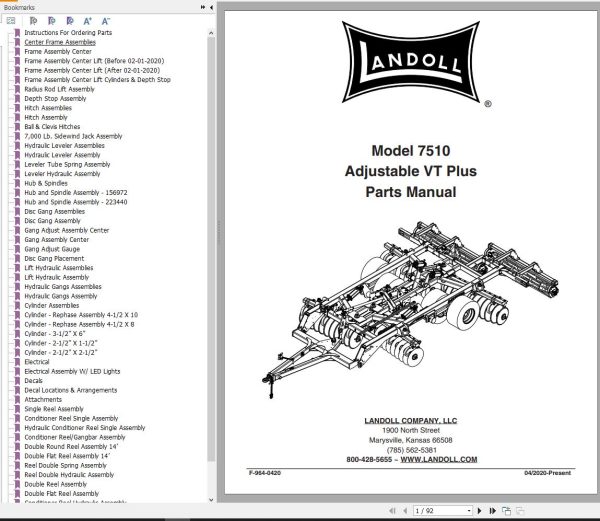Screen dimensions: 600x521
Task: Click the grayed next view icon
Action: pyautogui.click(x=520, y=511)
